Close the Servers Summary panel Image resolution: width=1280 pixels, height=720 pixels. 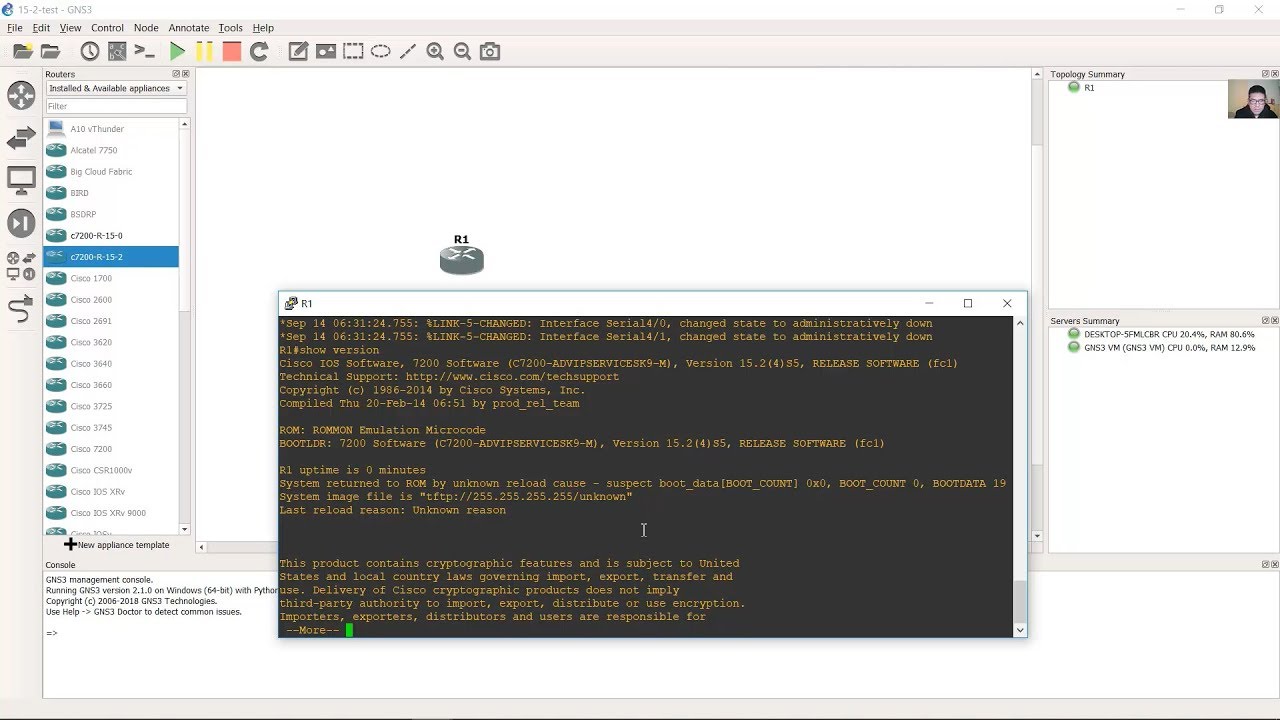tap(1274, 321)
